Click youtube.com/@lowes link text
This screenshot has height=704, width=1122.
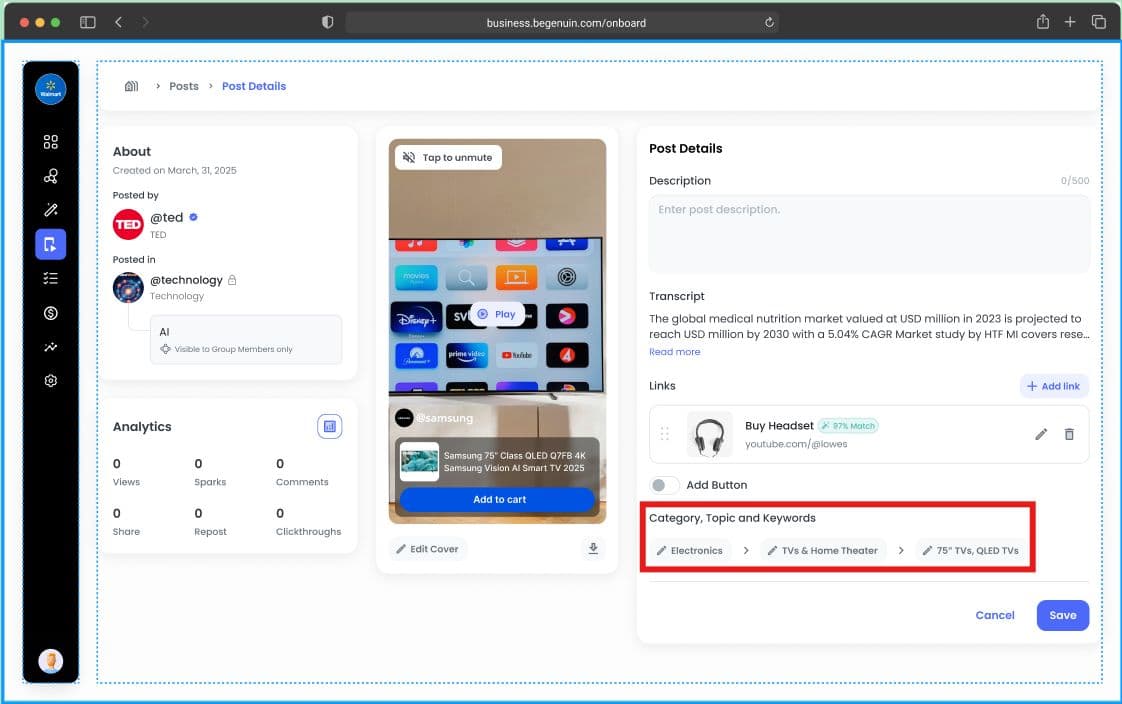pos(796,444)
